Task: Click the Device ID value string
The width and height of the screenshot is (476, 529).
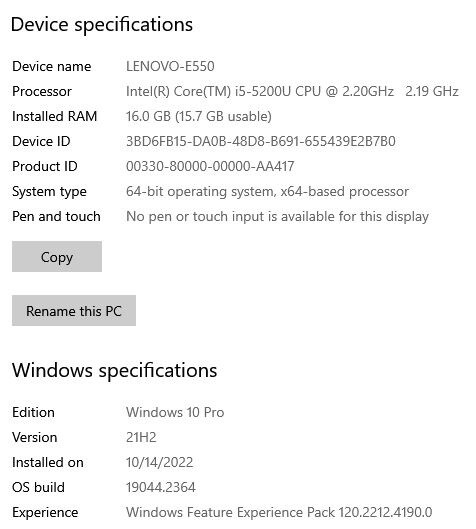Action: point(261,141)
